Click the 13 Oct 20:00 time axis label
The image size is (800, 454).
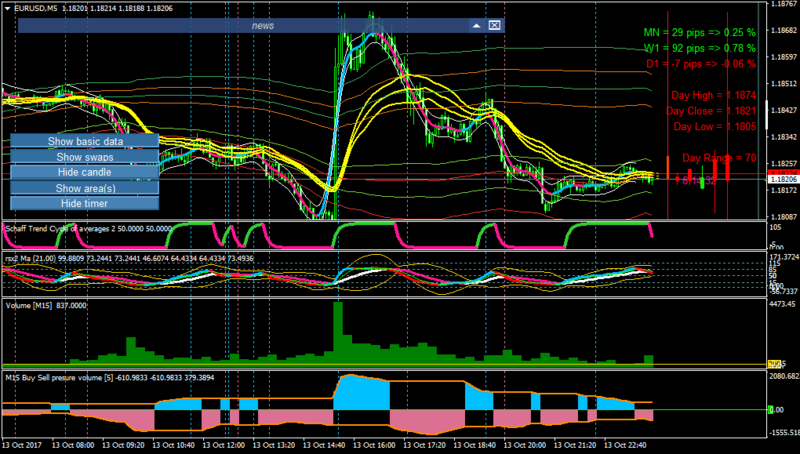[524, 445]
